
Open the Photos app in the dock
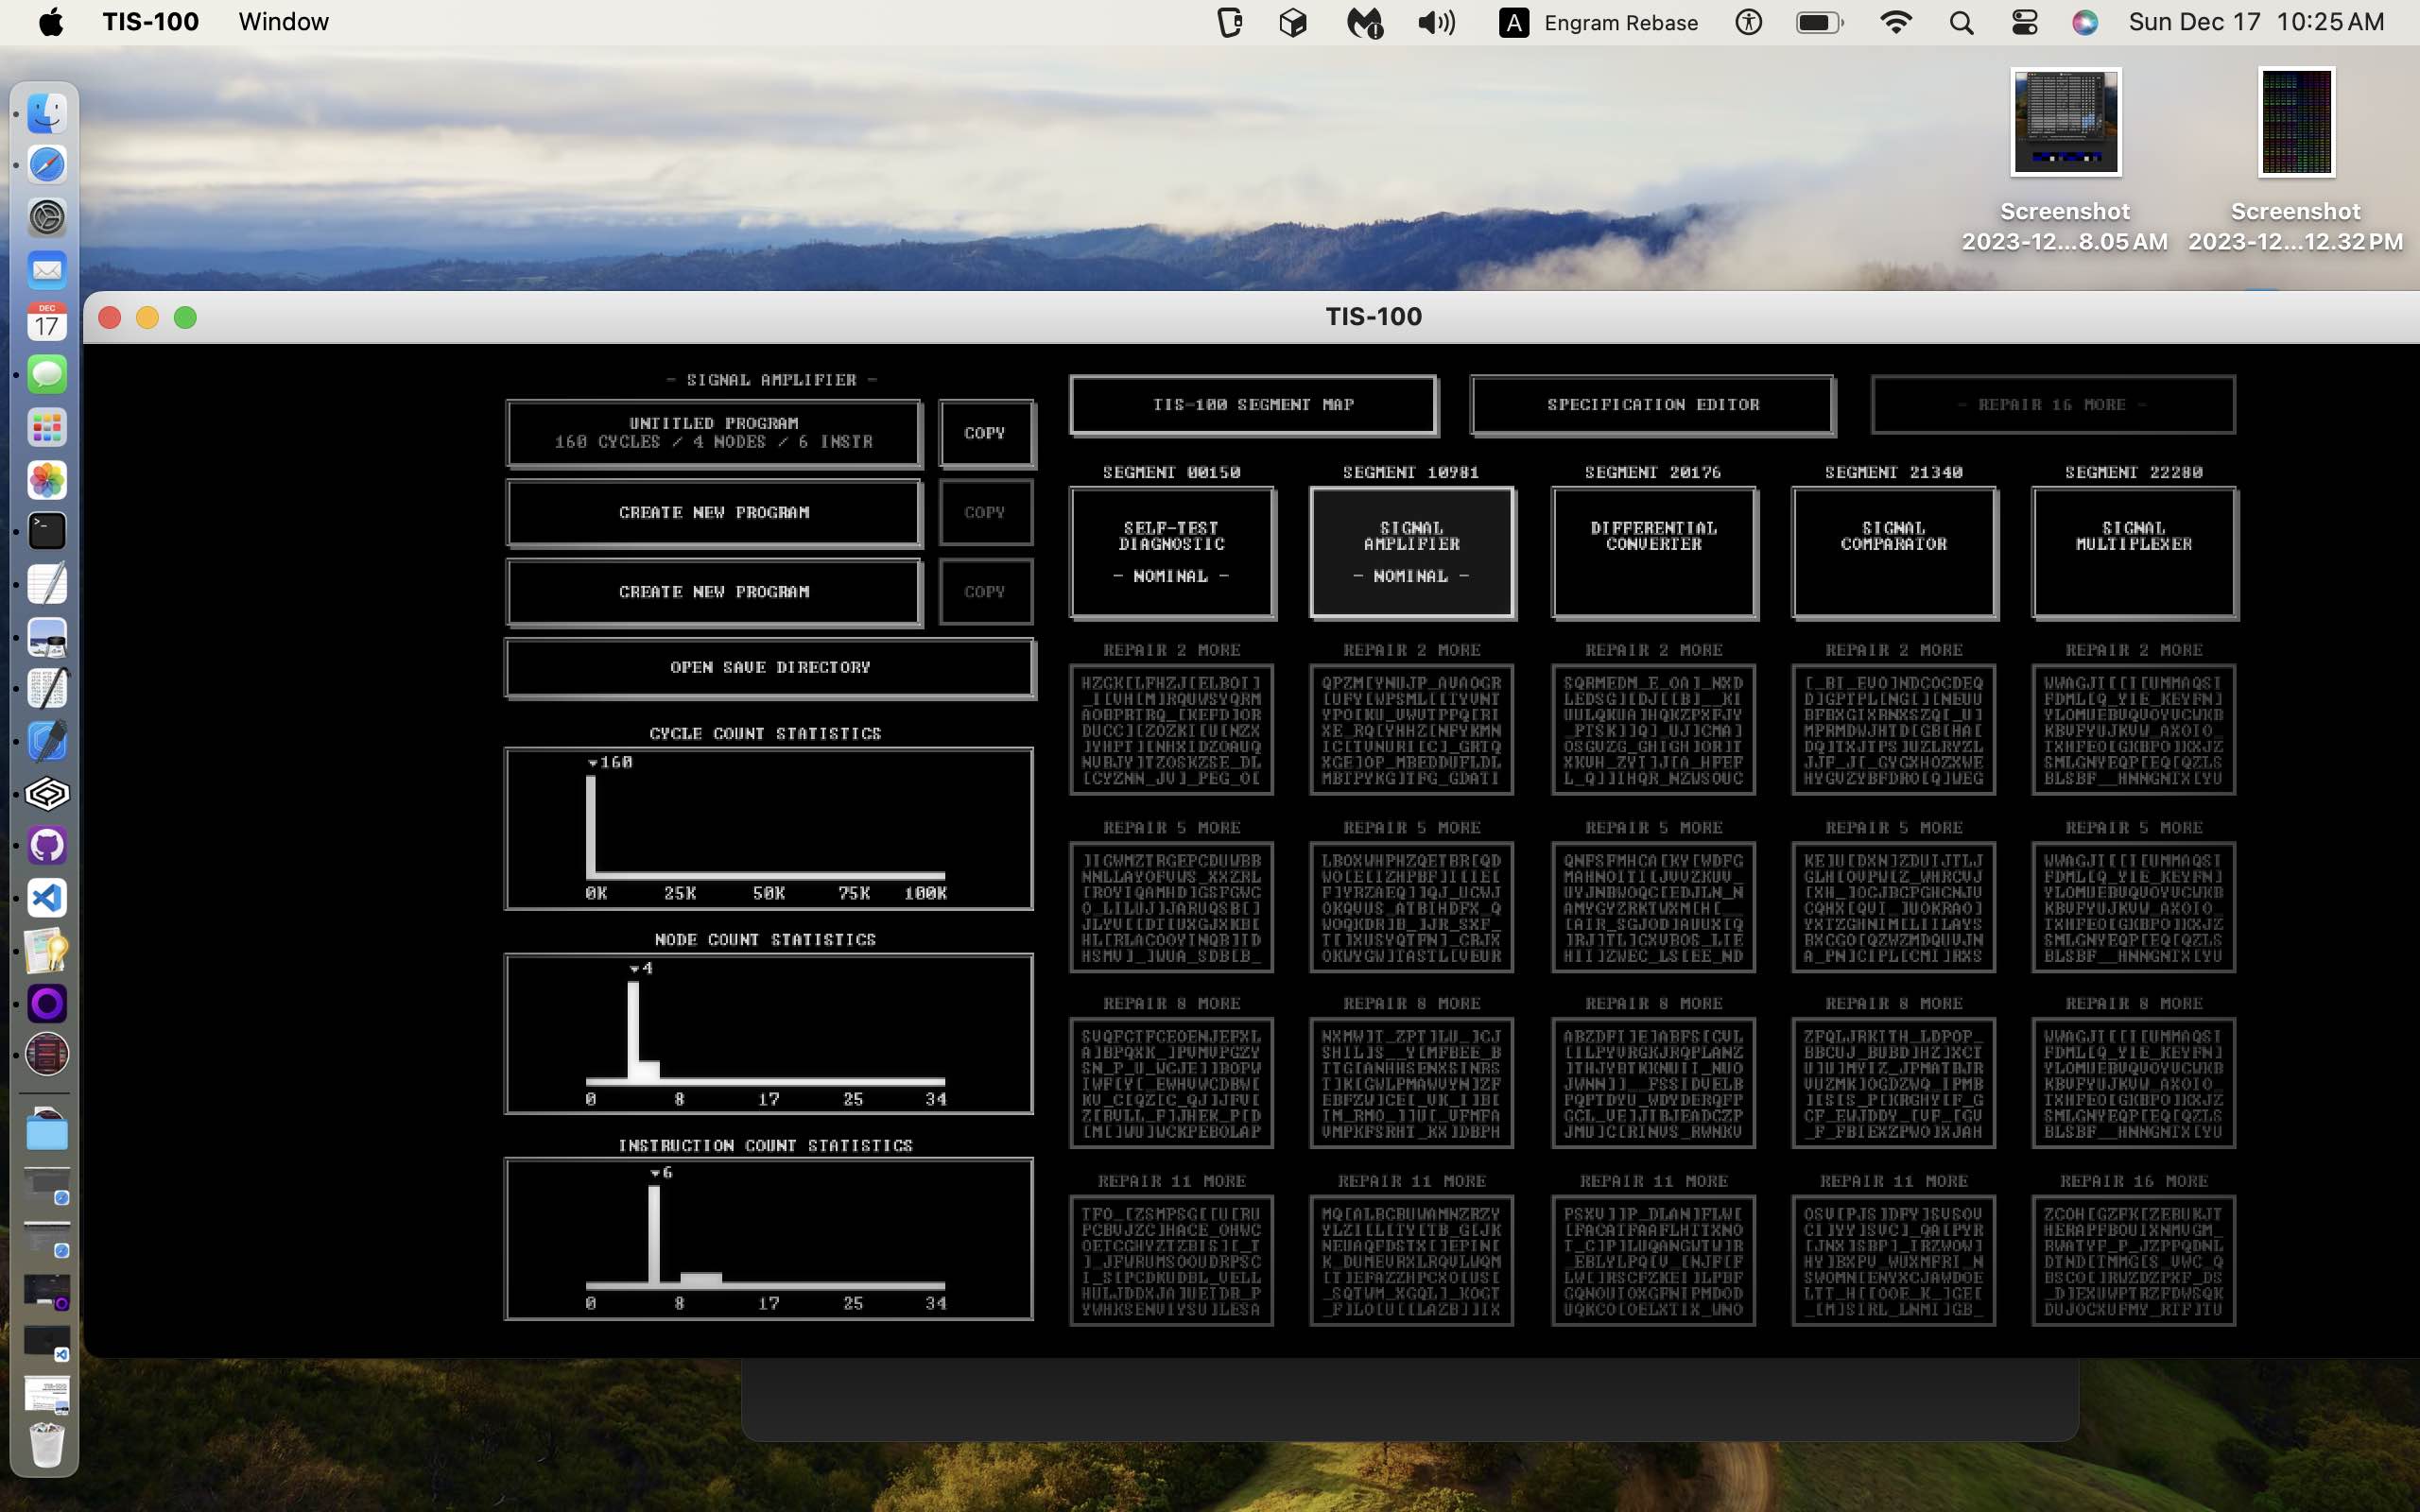(x=46, y=480)
